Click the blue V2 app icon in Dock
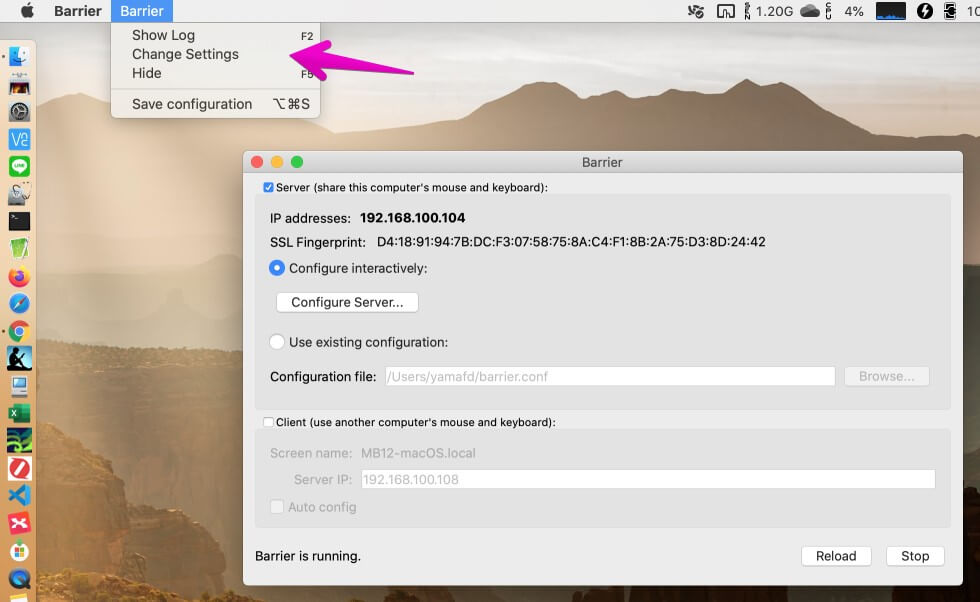 (x=19, y=139)
